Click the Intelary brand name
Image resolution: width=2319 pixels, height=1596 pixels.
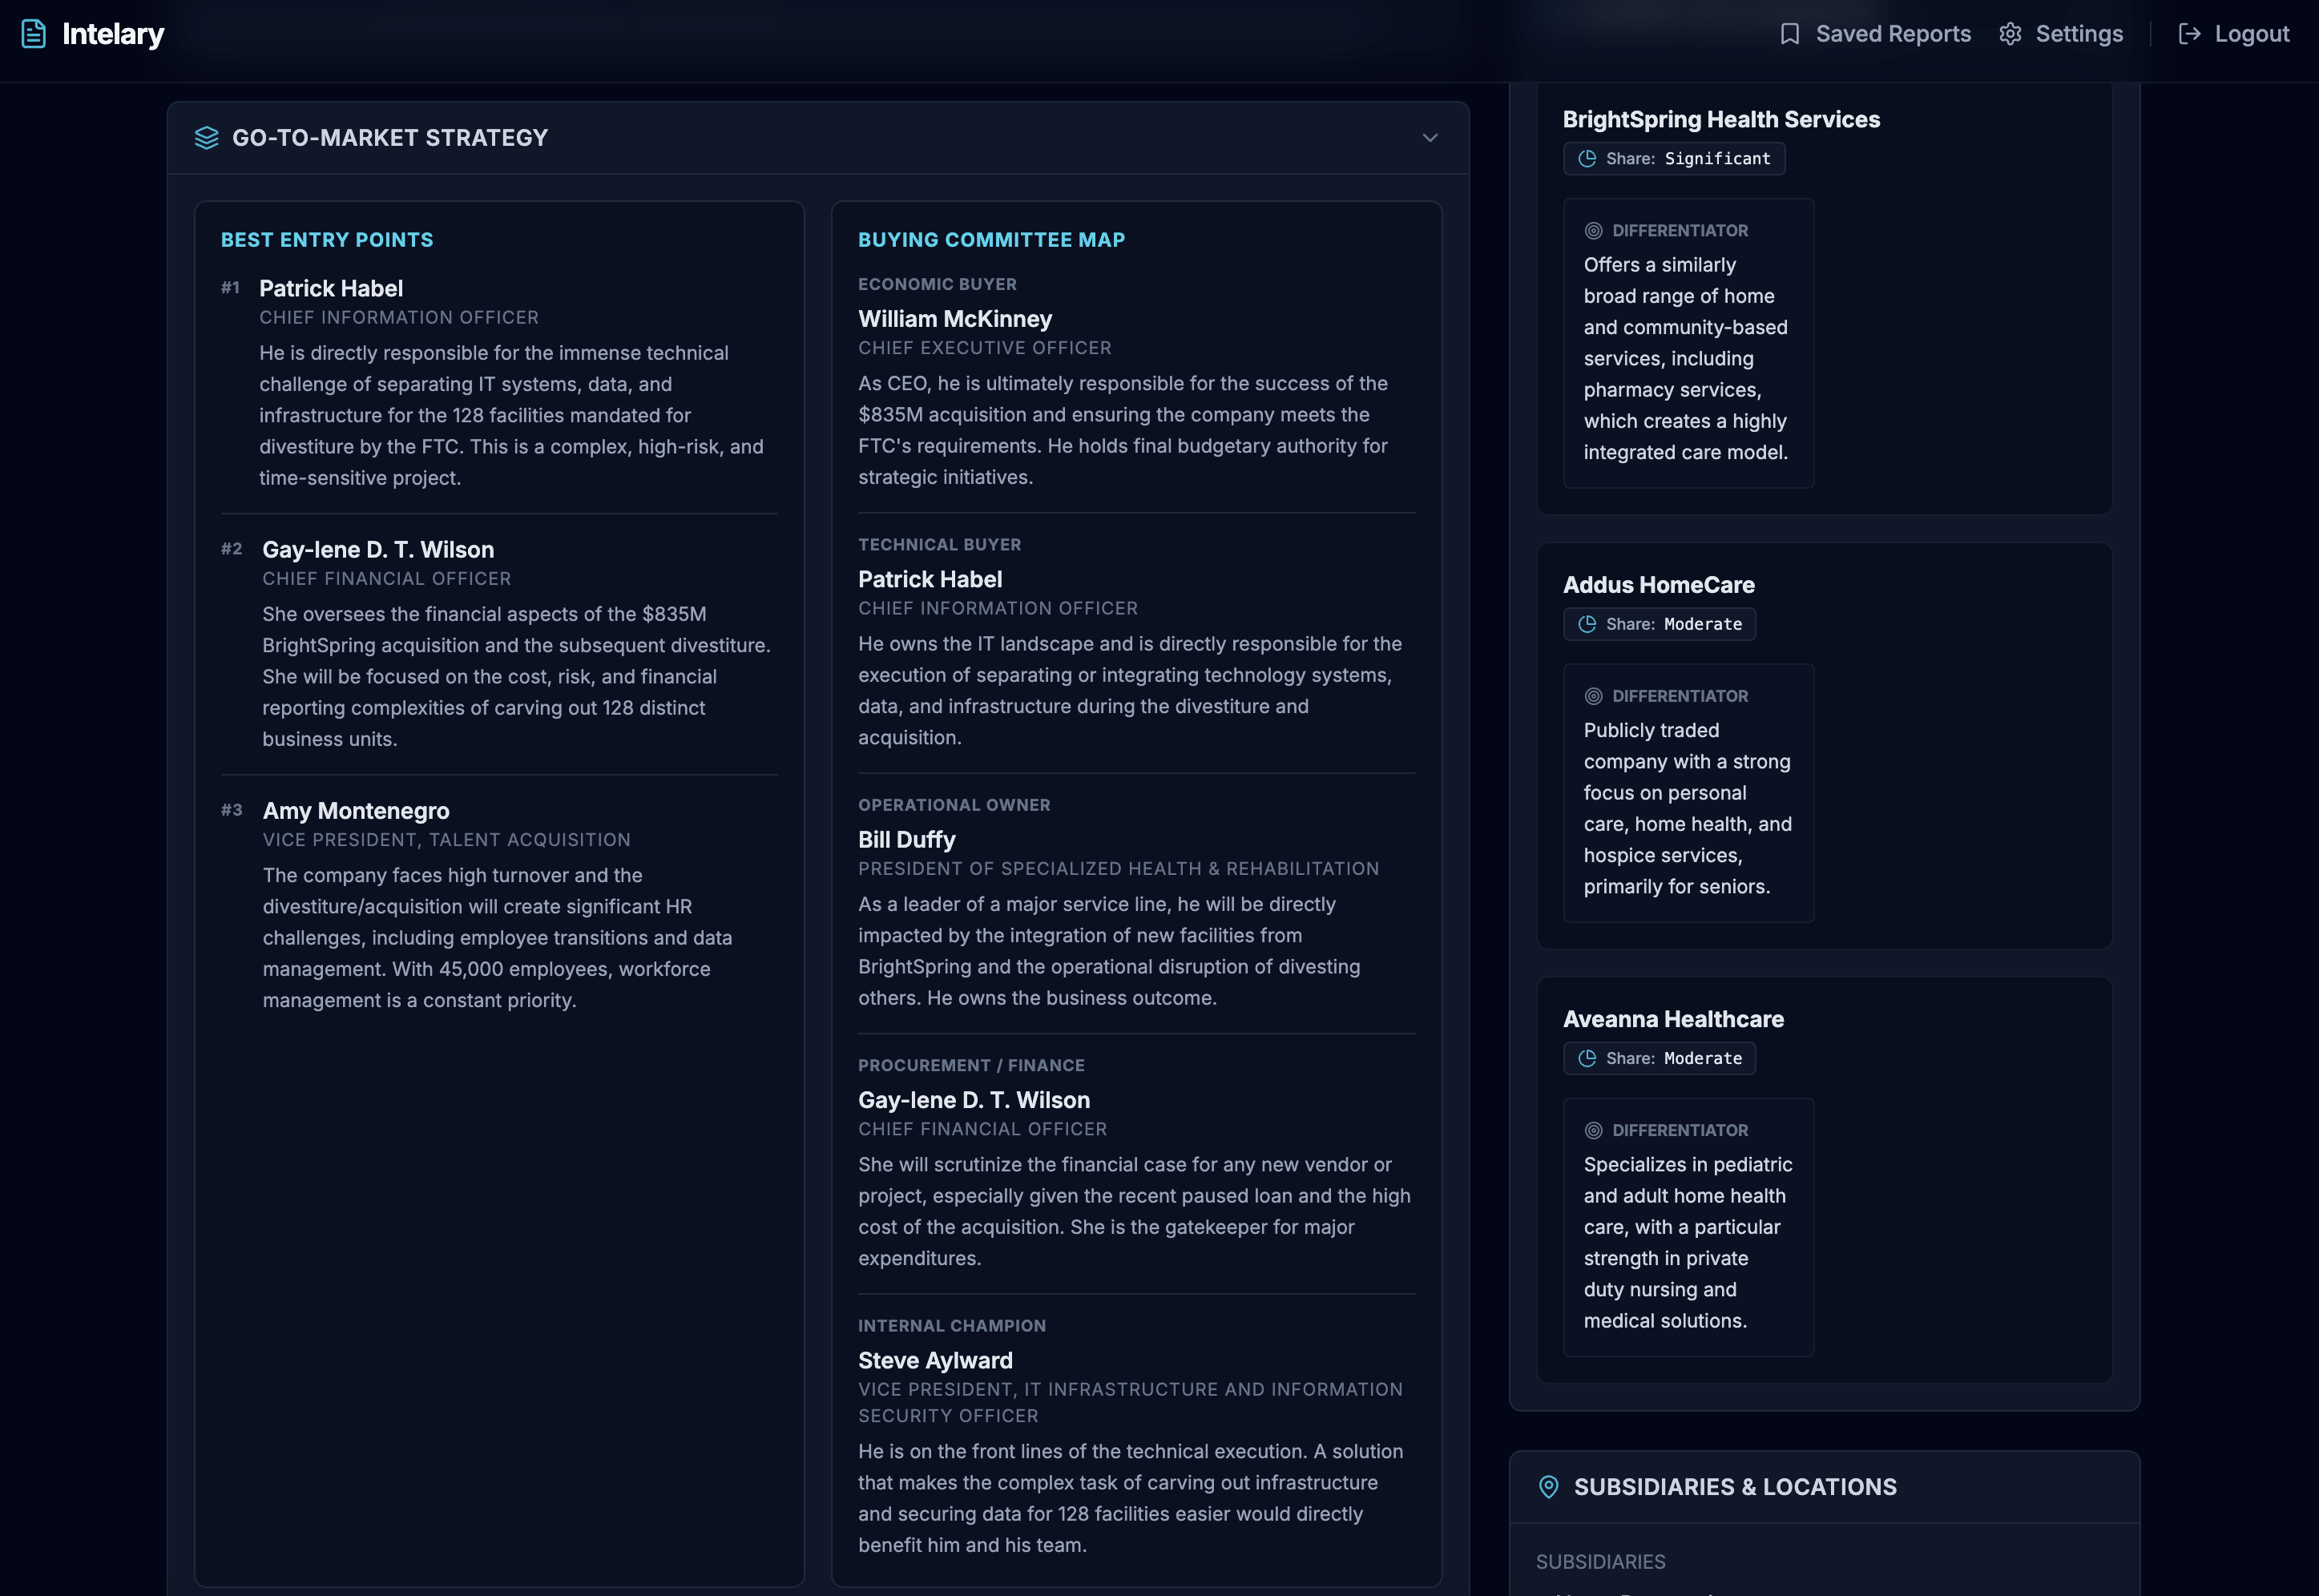click(113, 34)
